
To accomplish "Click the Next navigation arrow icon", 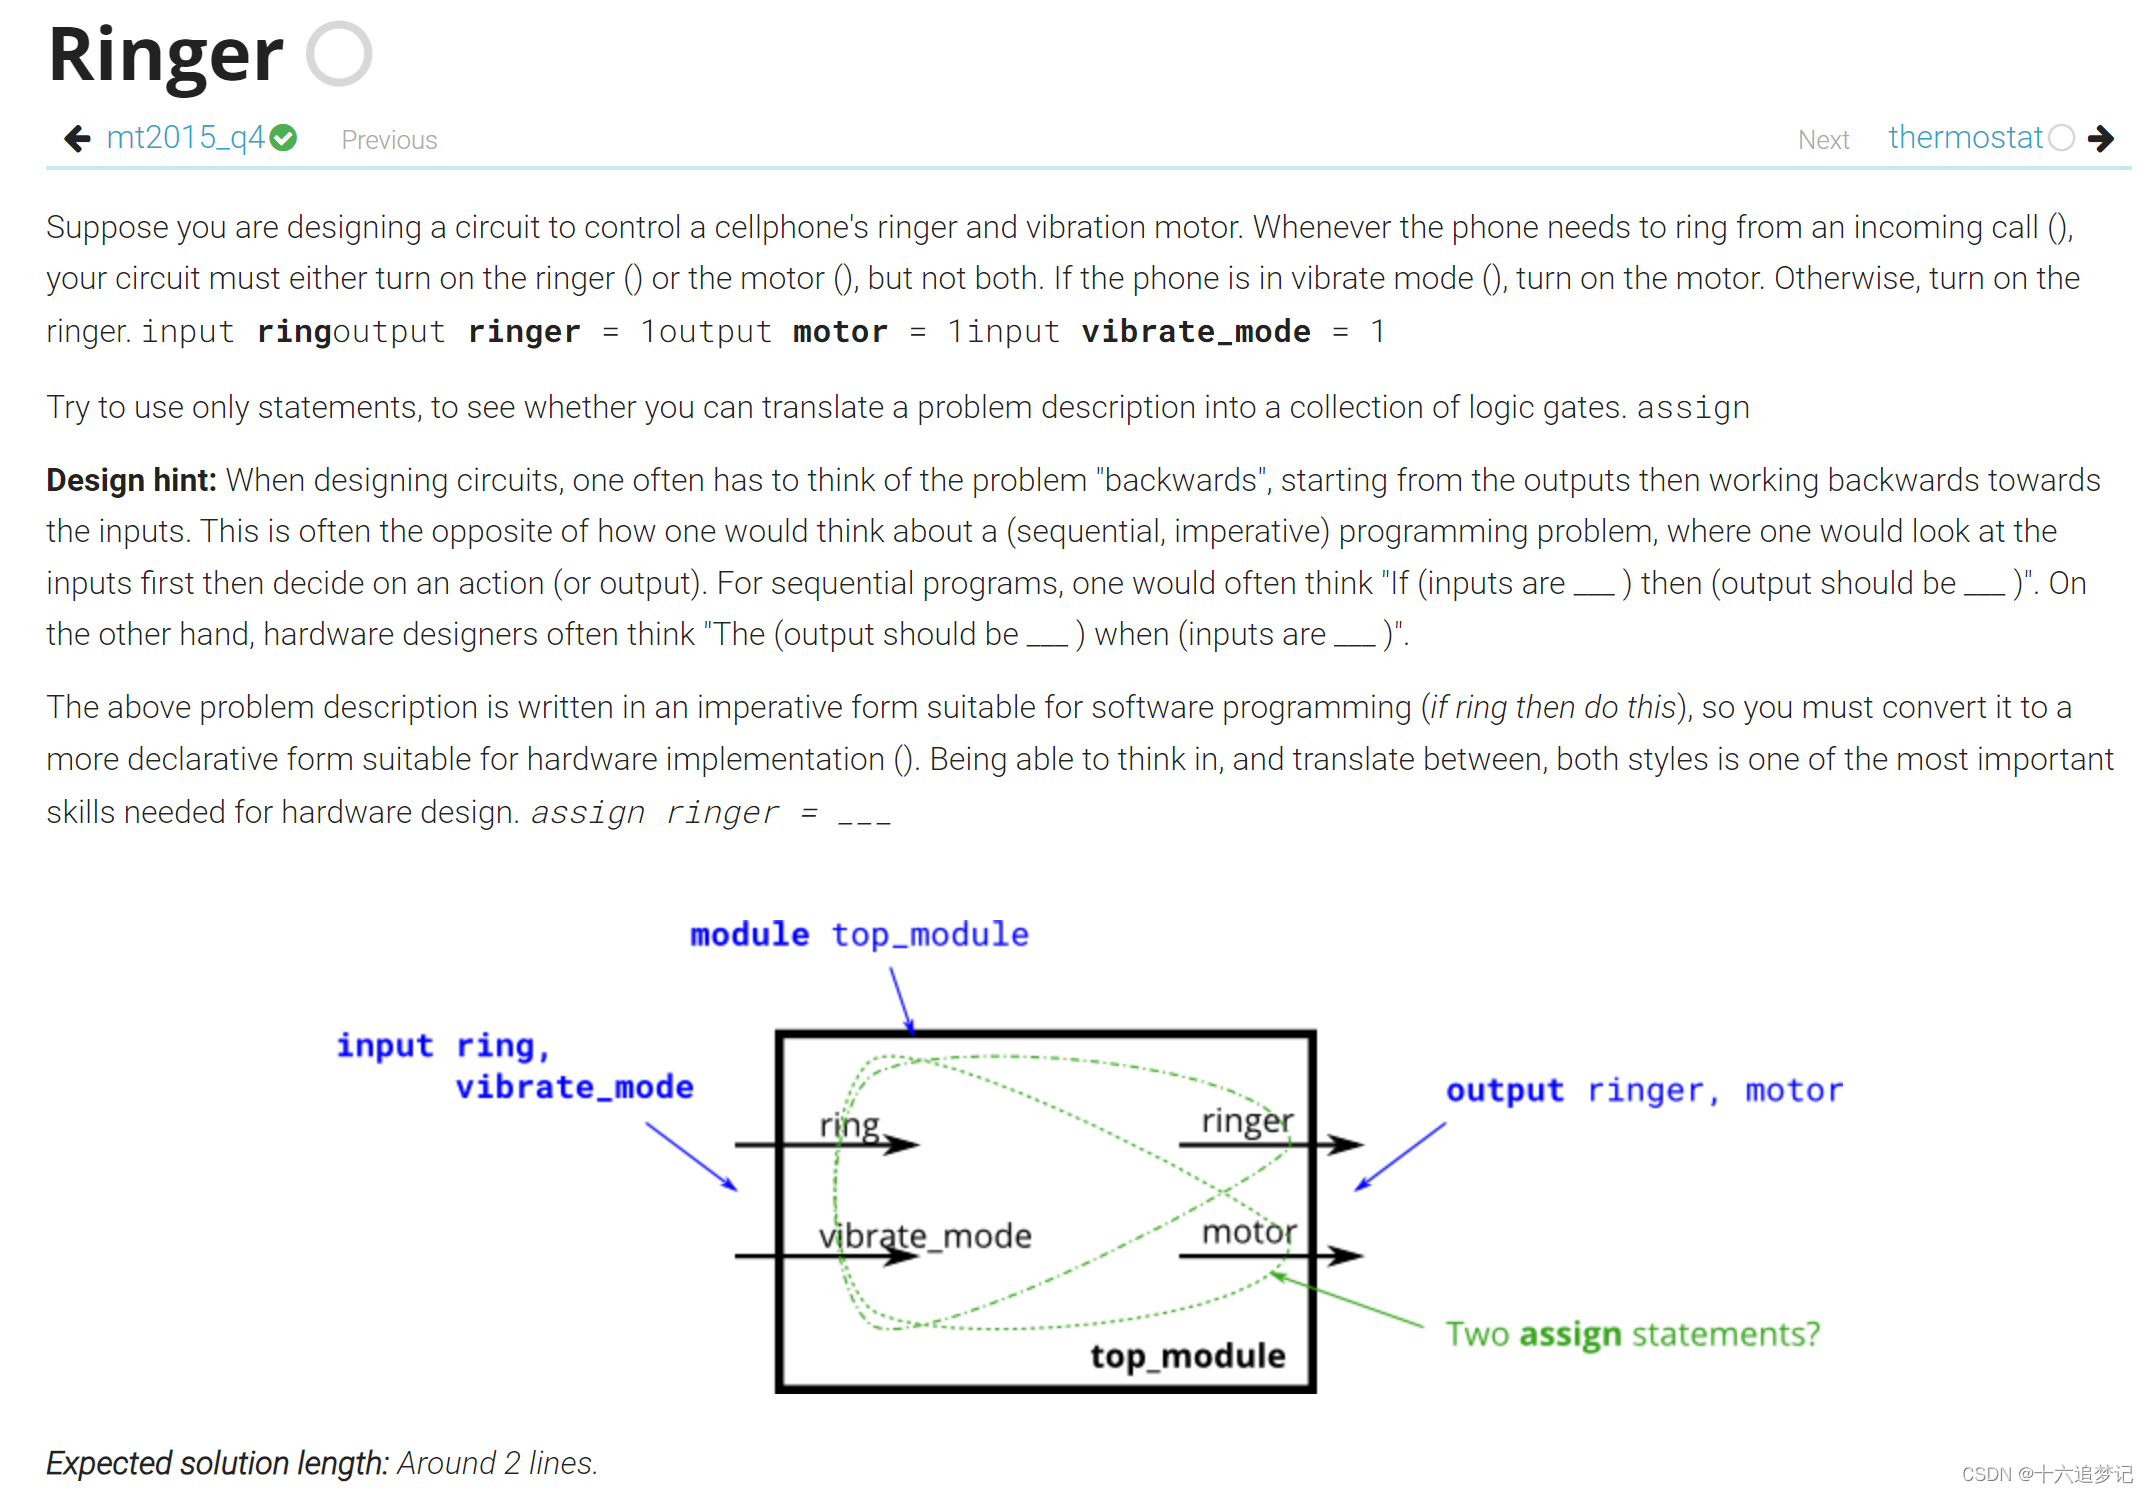I will 2115,137.
